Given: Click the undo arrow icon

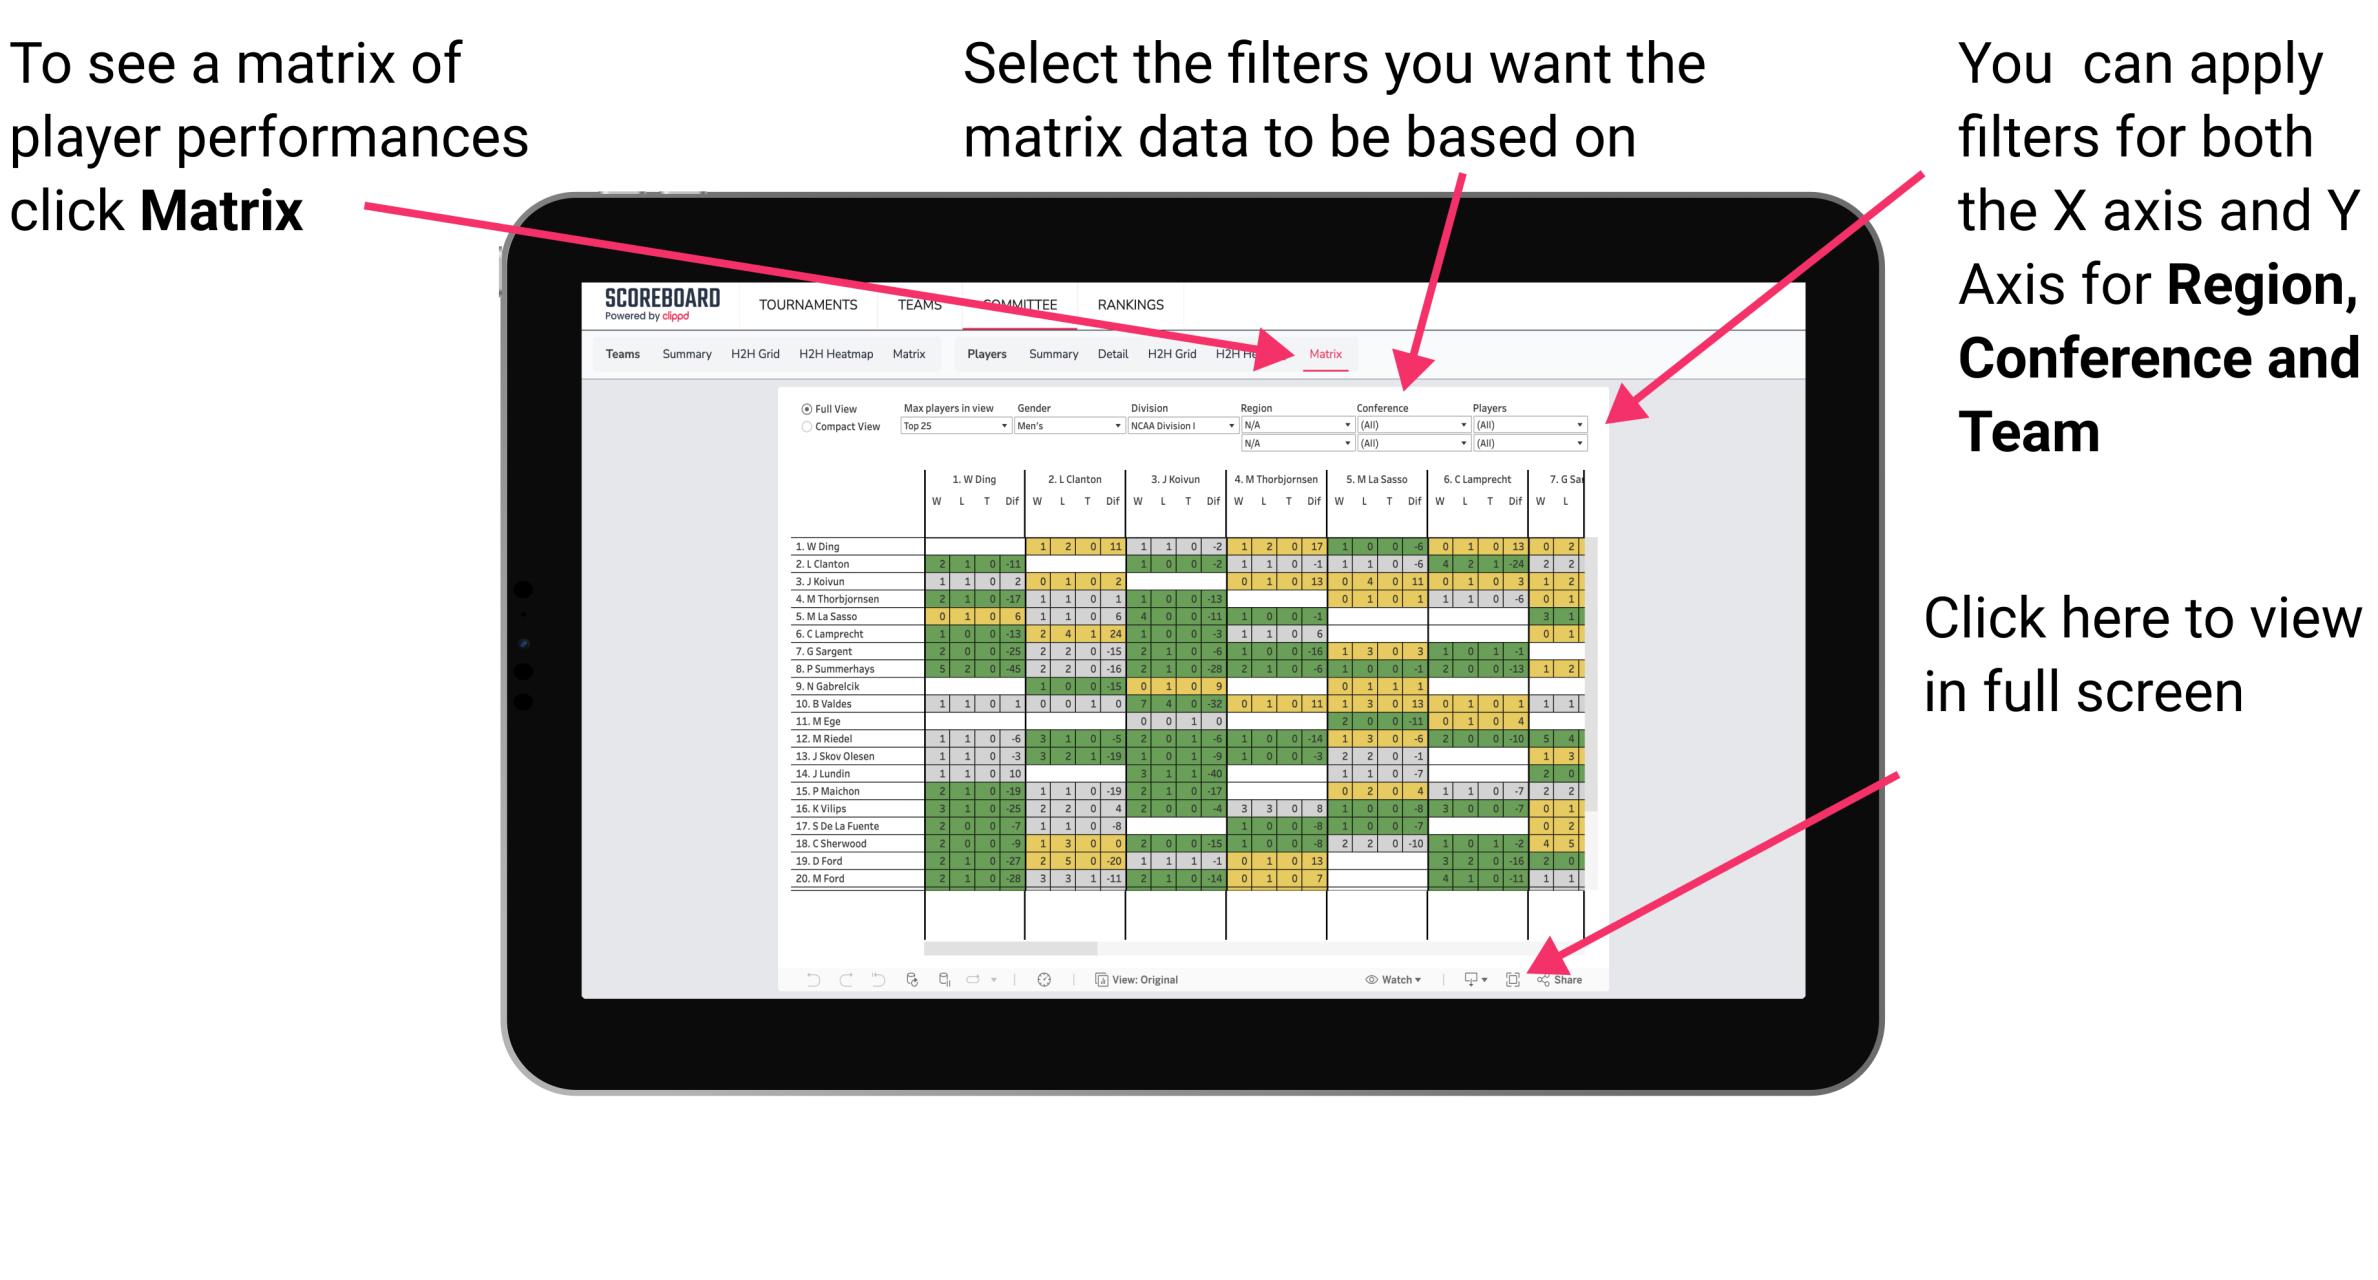Looking at the screenshot, I should click(805, 979).
